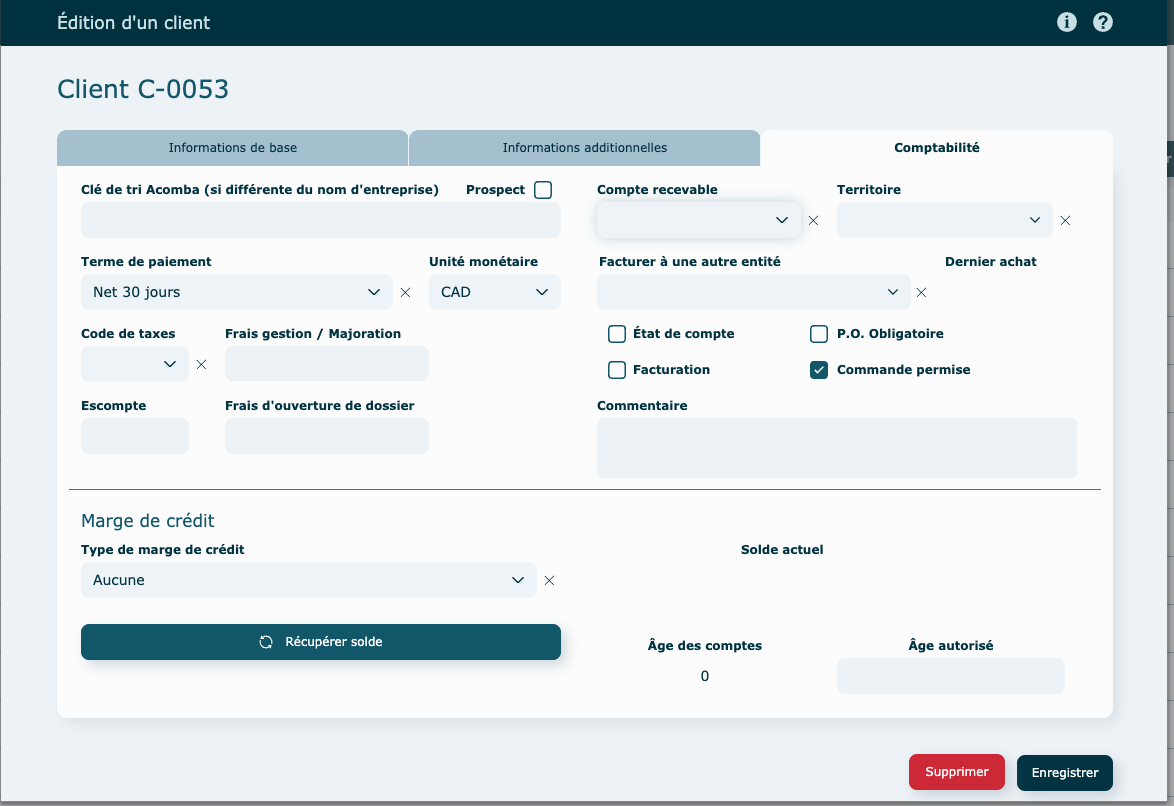Open the Informations additionnelles tab
Image resolution: width=1174 pixels, height=806 pixels.
(x=584, y=148)
